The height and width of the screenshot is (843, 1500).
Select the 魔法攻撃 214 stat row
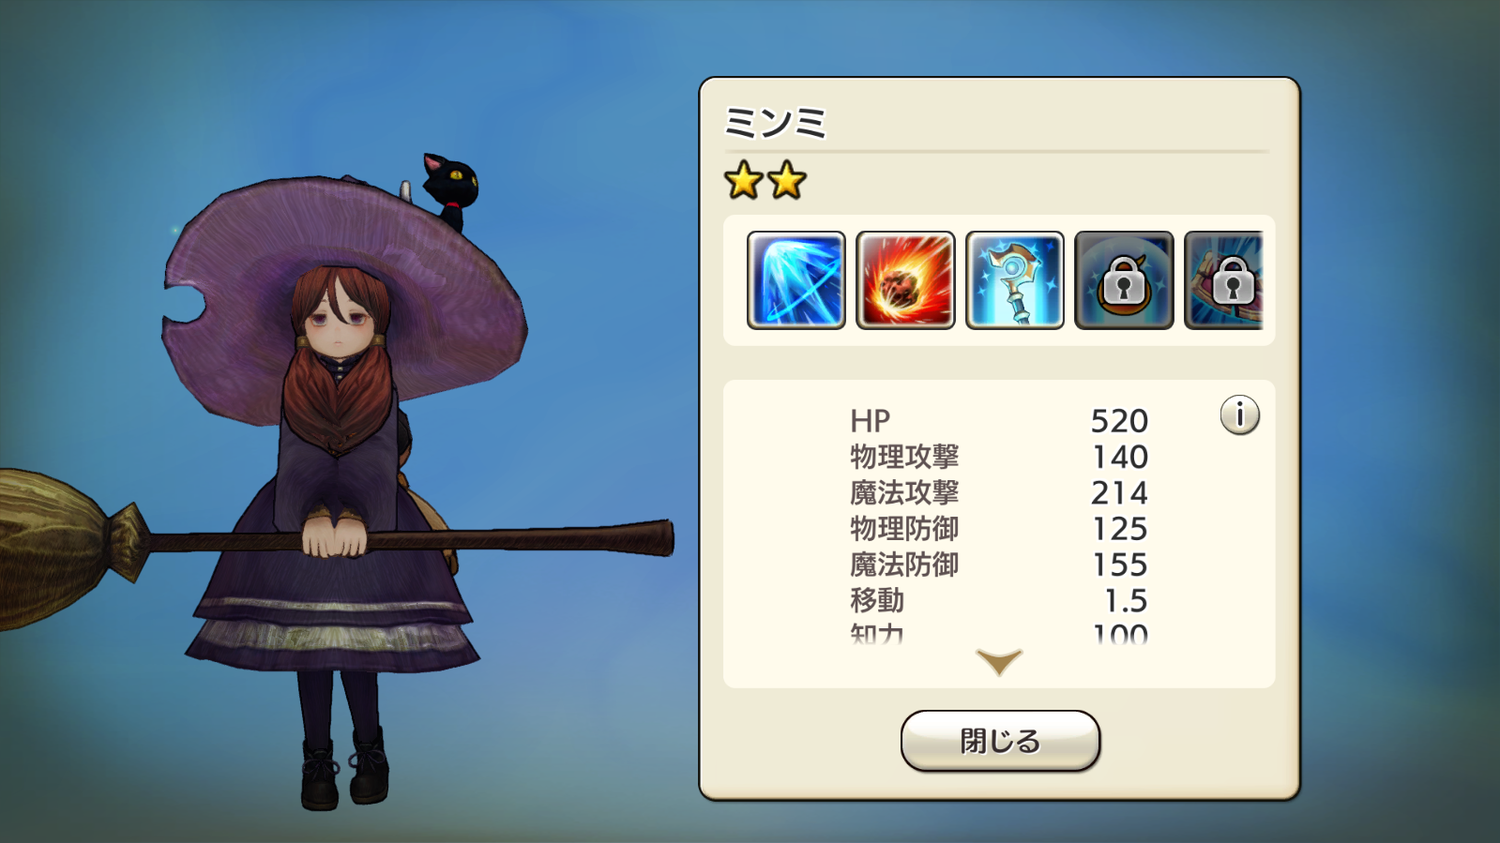click(x=999, y=493)
